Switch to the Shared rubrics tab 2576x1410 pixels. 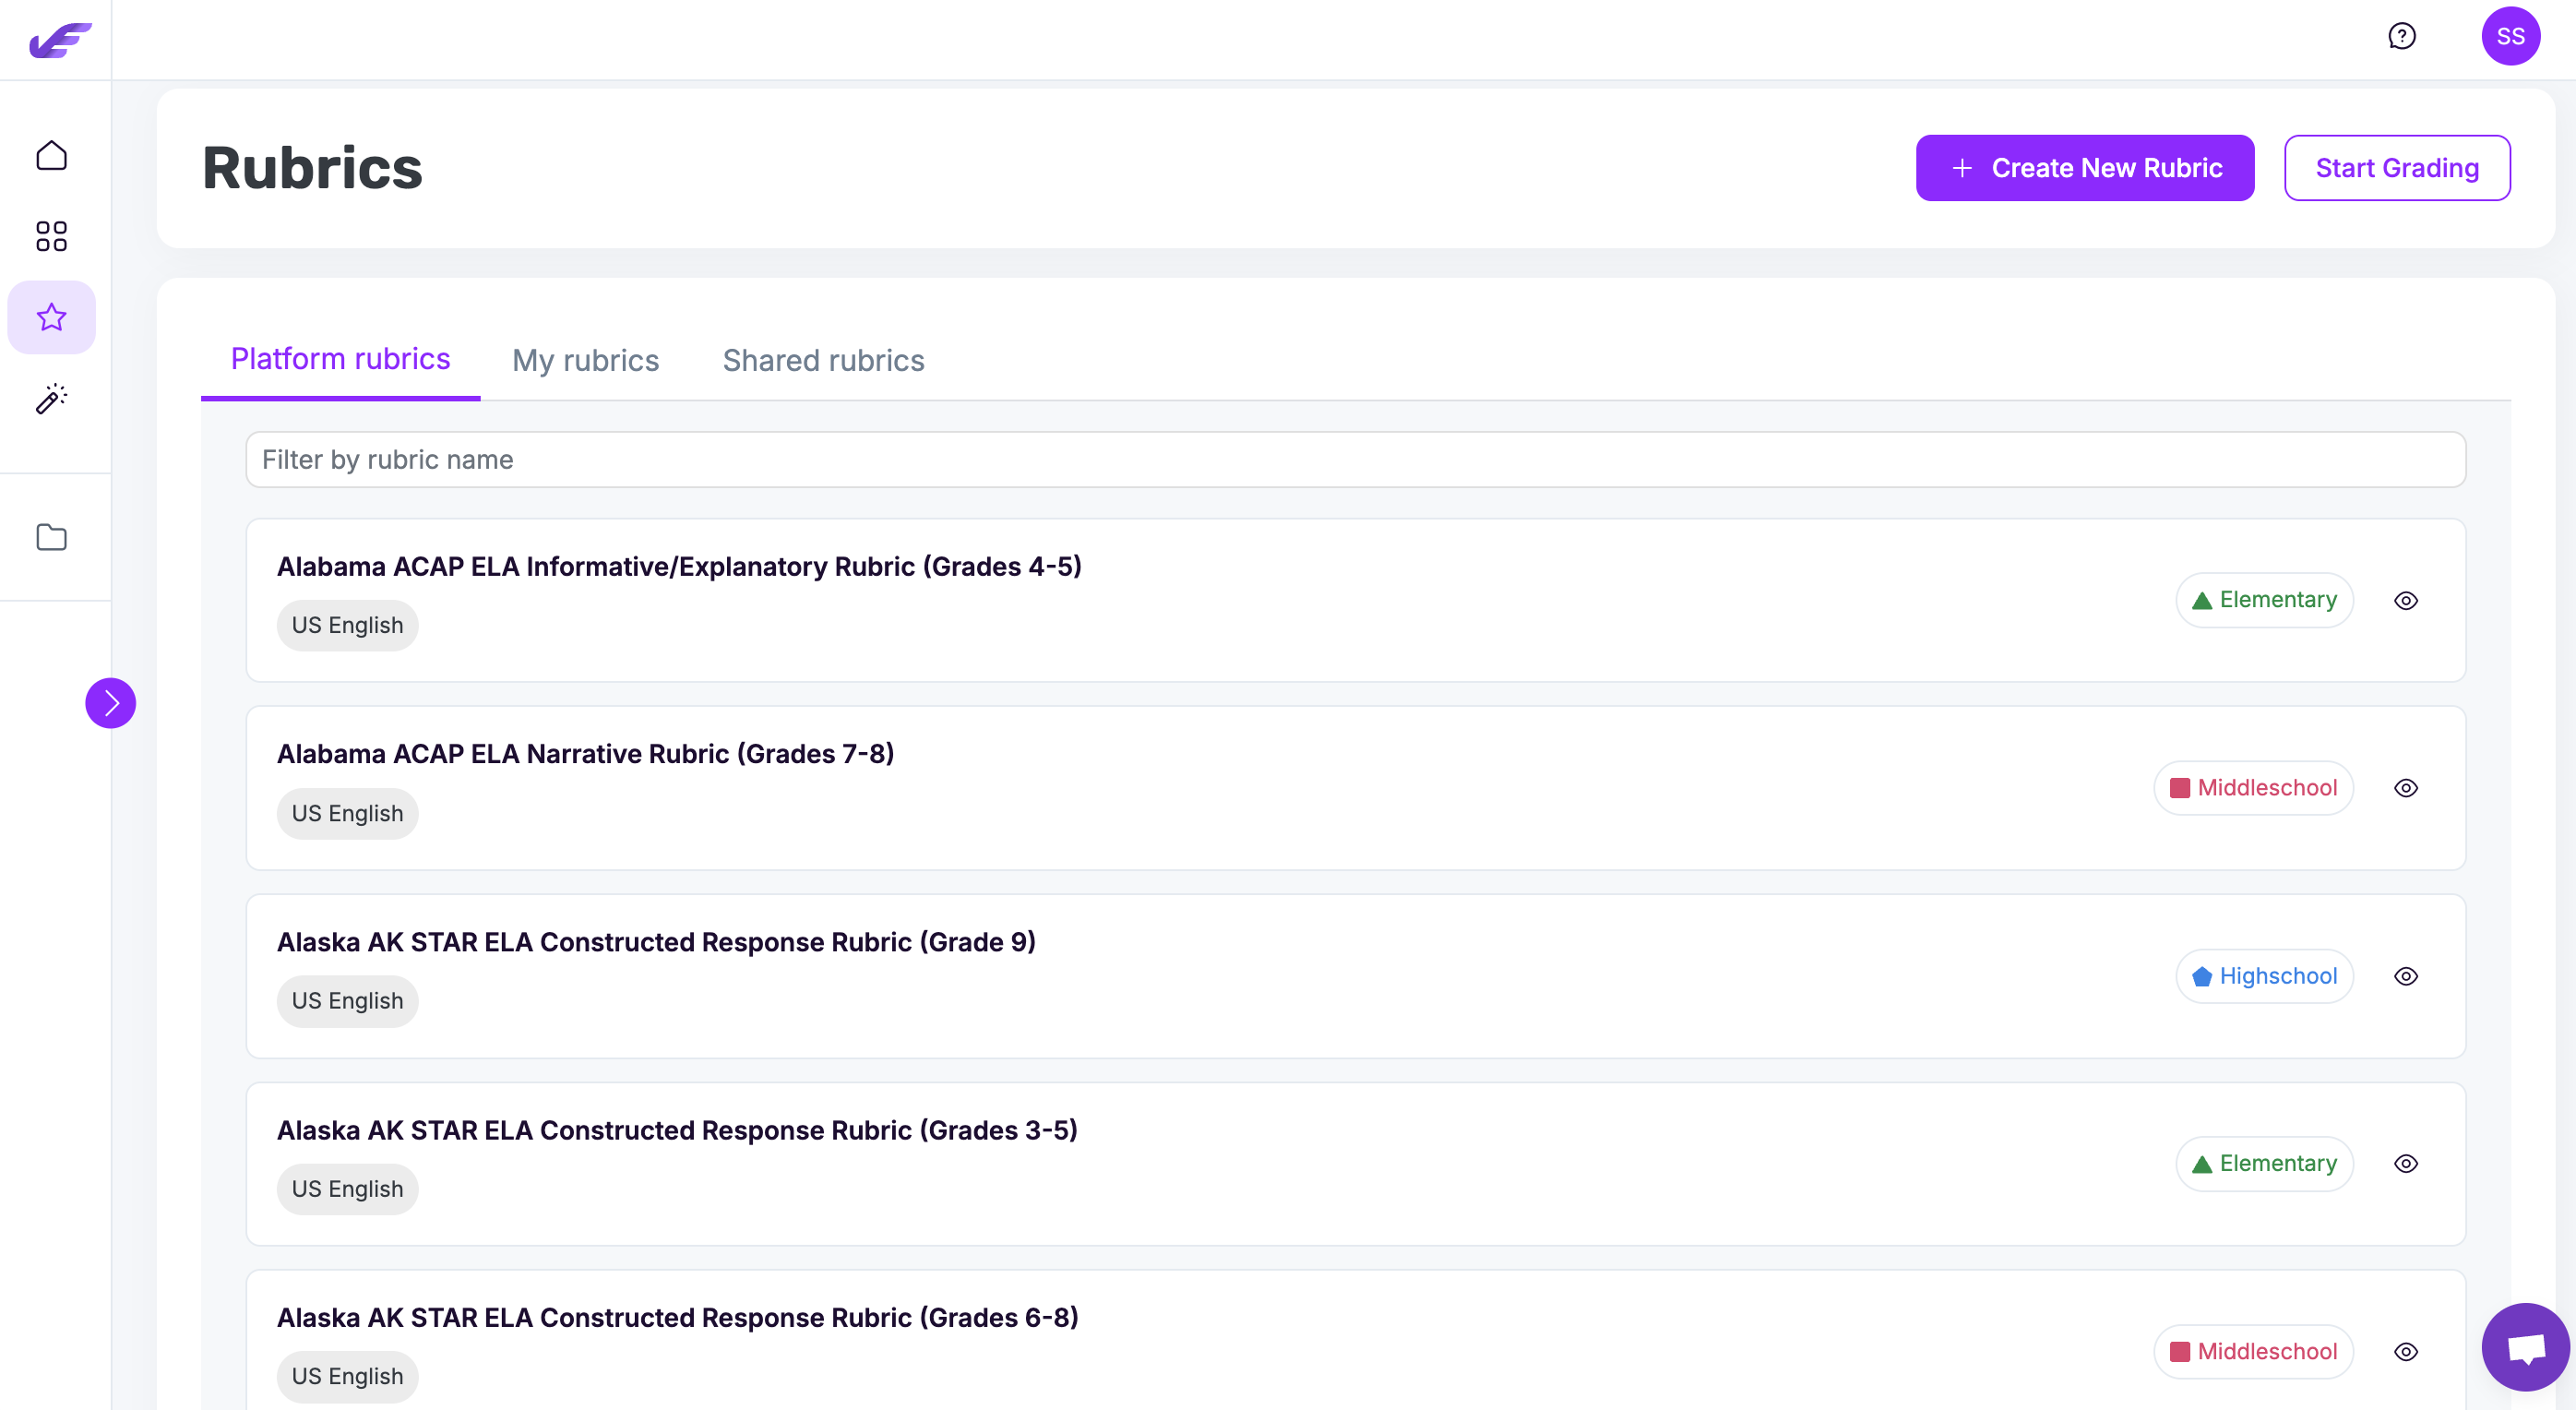tap(823, 360)
